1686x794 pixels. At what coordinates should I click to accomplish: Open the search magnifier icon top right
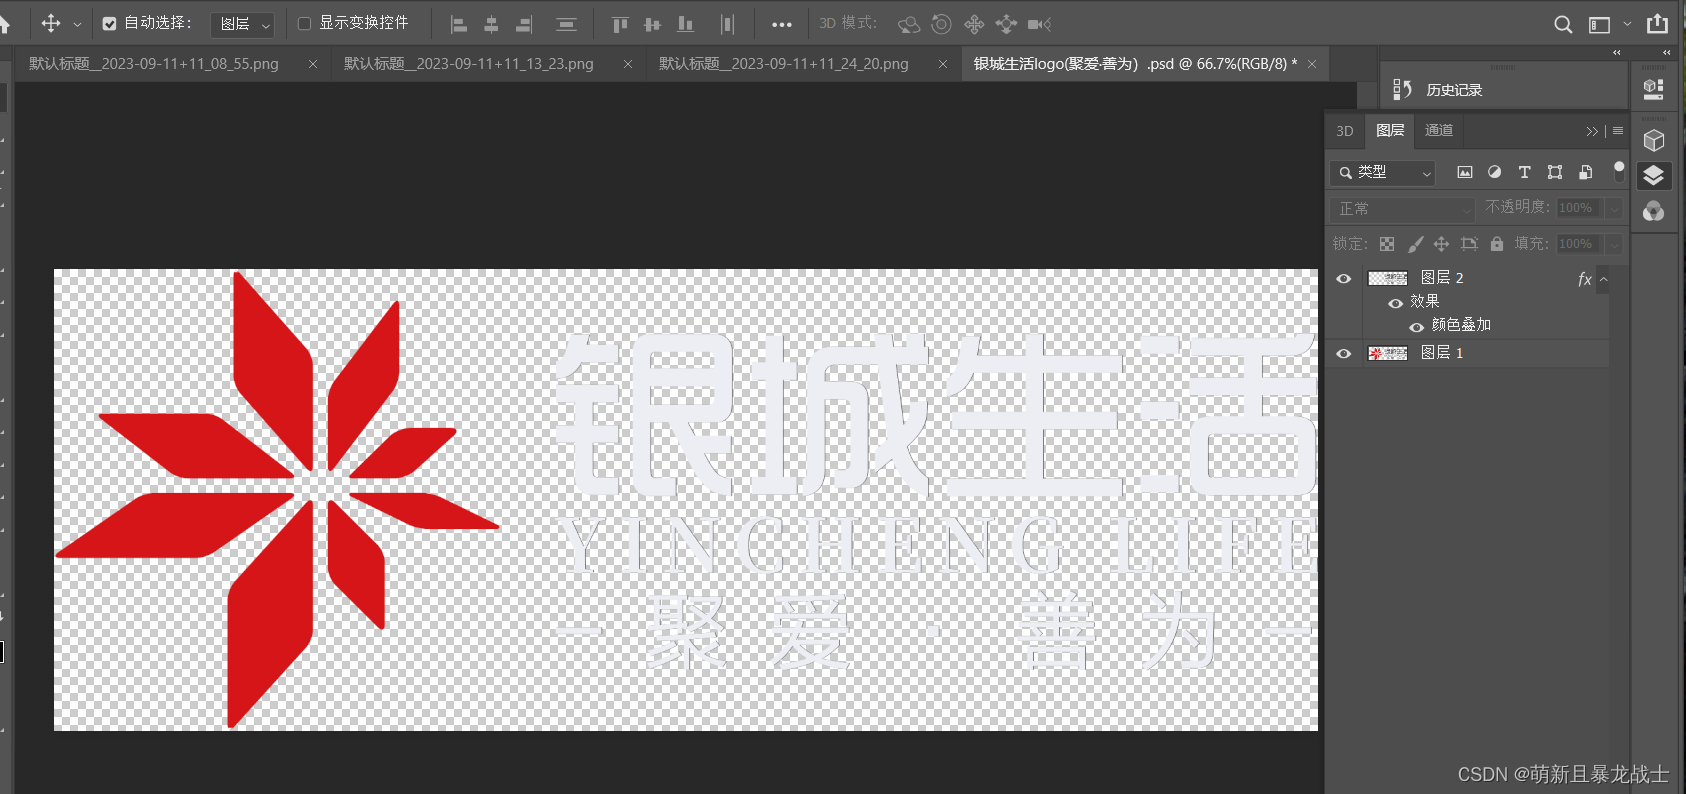coord(1563,24)
